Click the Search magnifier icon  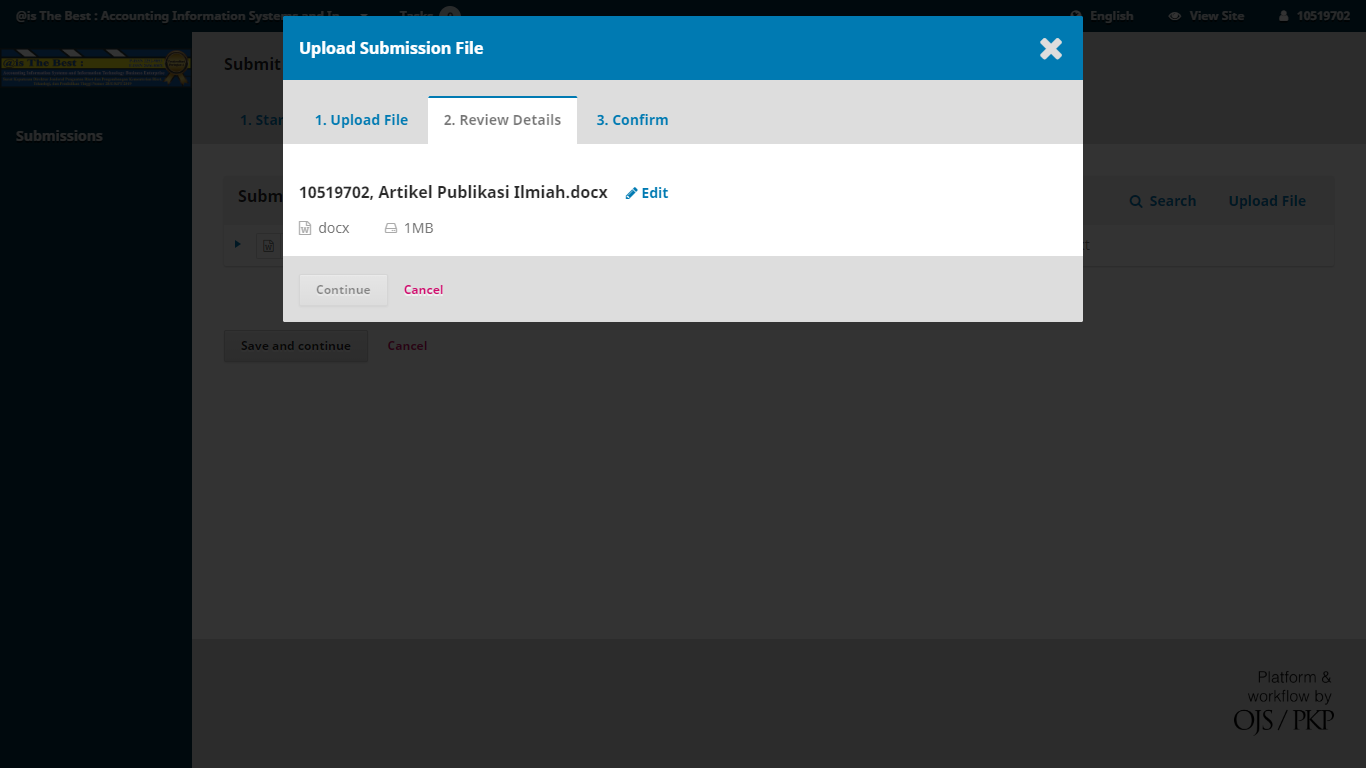(x=1136, y=201)
